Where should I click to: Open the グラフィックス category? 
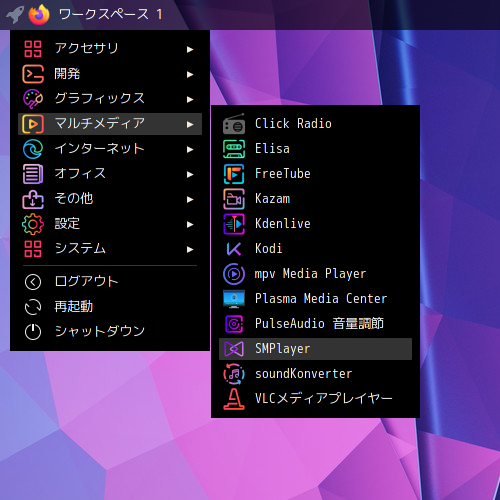click(110, 99)
